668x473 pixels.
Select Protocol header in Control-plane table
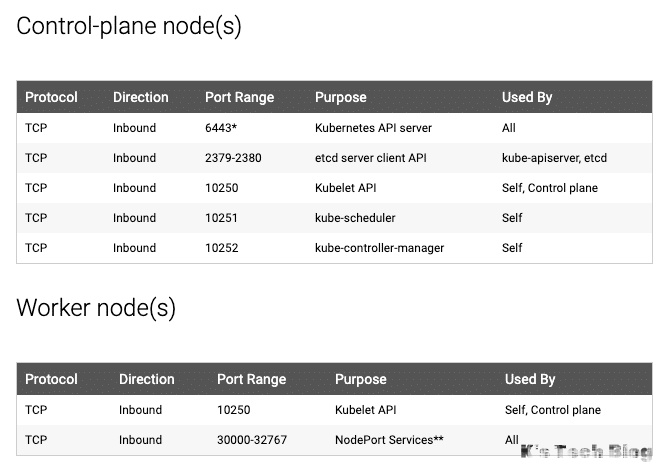[x=51, y=97]
